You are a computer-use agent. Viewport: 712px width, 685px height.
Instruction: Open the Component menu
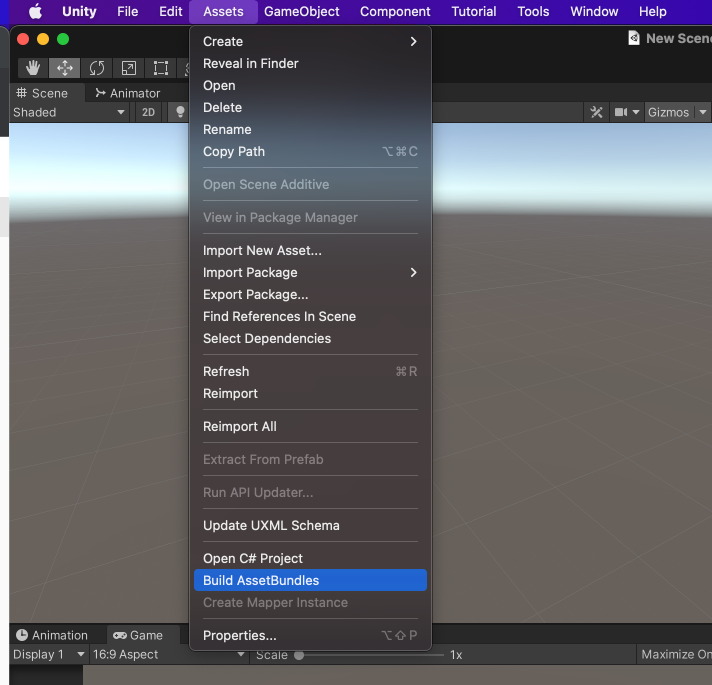coord(395,11)
